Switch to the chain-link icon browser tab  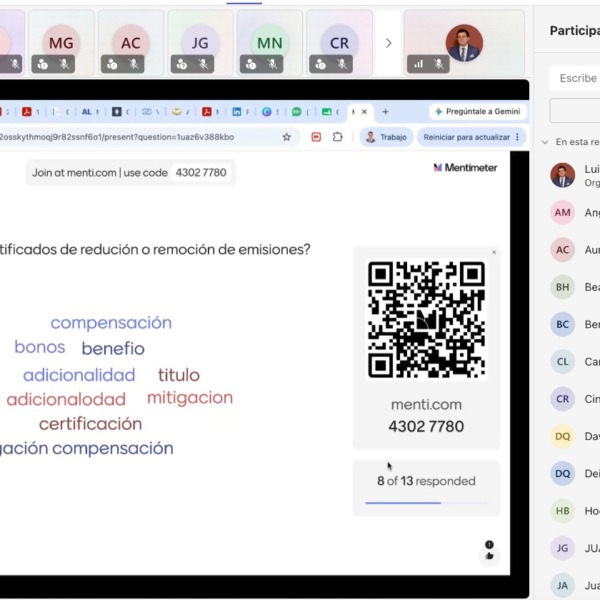147,112
